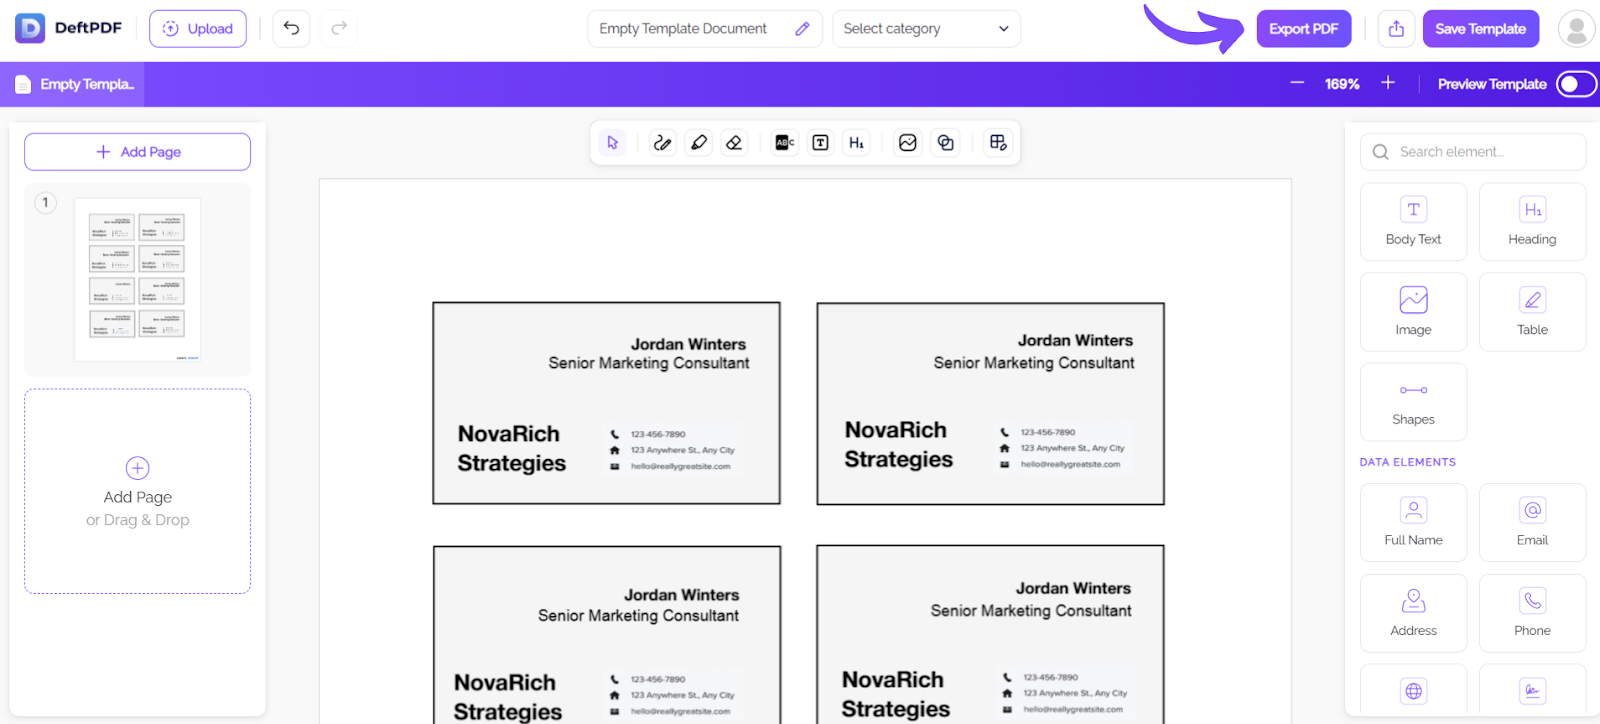Add Image element from side panel
The image size is (1600, 724).
click(1413, 312)
